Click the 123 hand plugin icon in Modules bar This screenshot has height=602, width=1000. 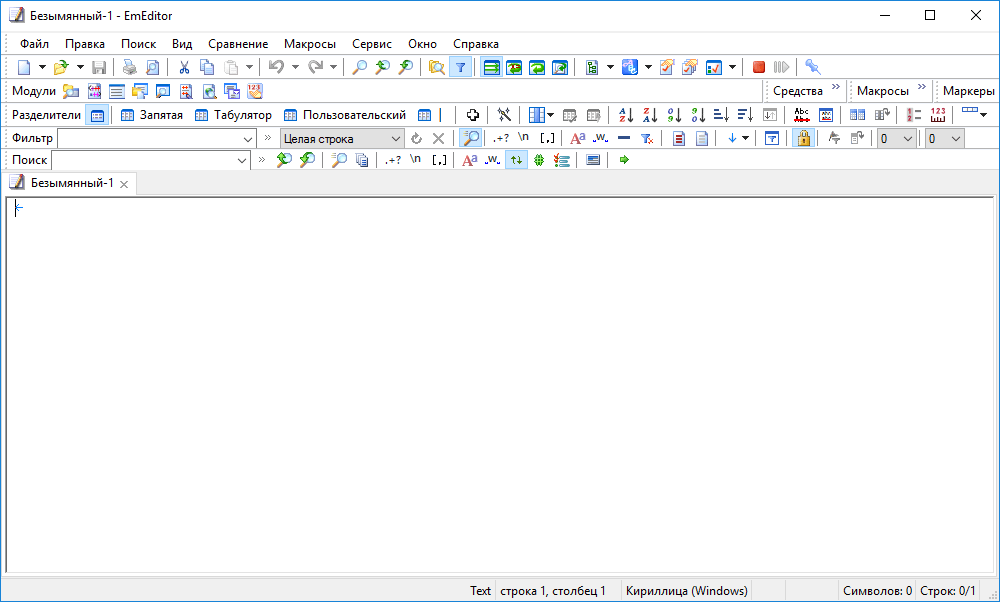255,91
